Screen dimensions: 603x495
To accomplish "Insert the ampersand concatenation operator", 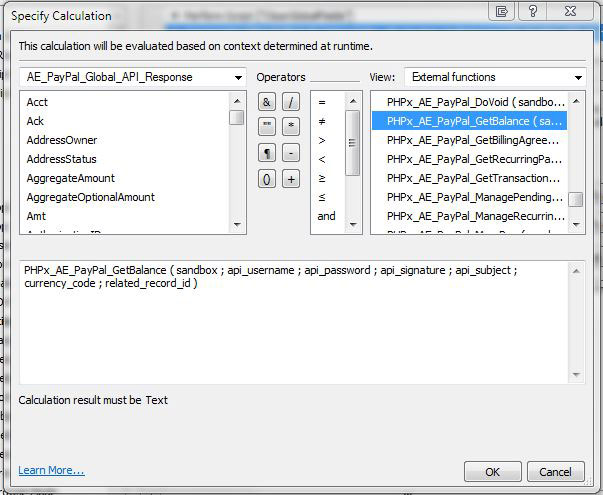I will tap(267, 102).
